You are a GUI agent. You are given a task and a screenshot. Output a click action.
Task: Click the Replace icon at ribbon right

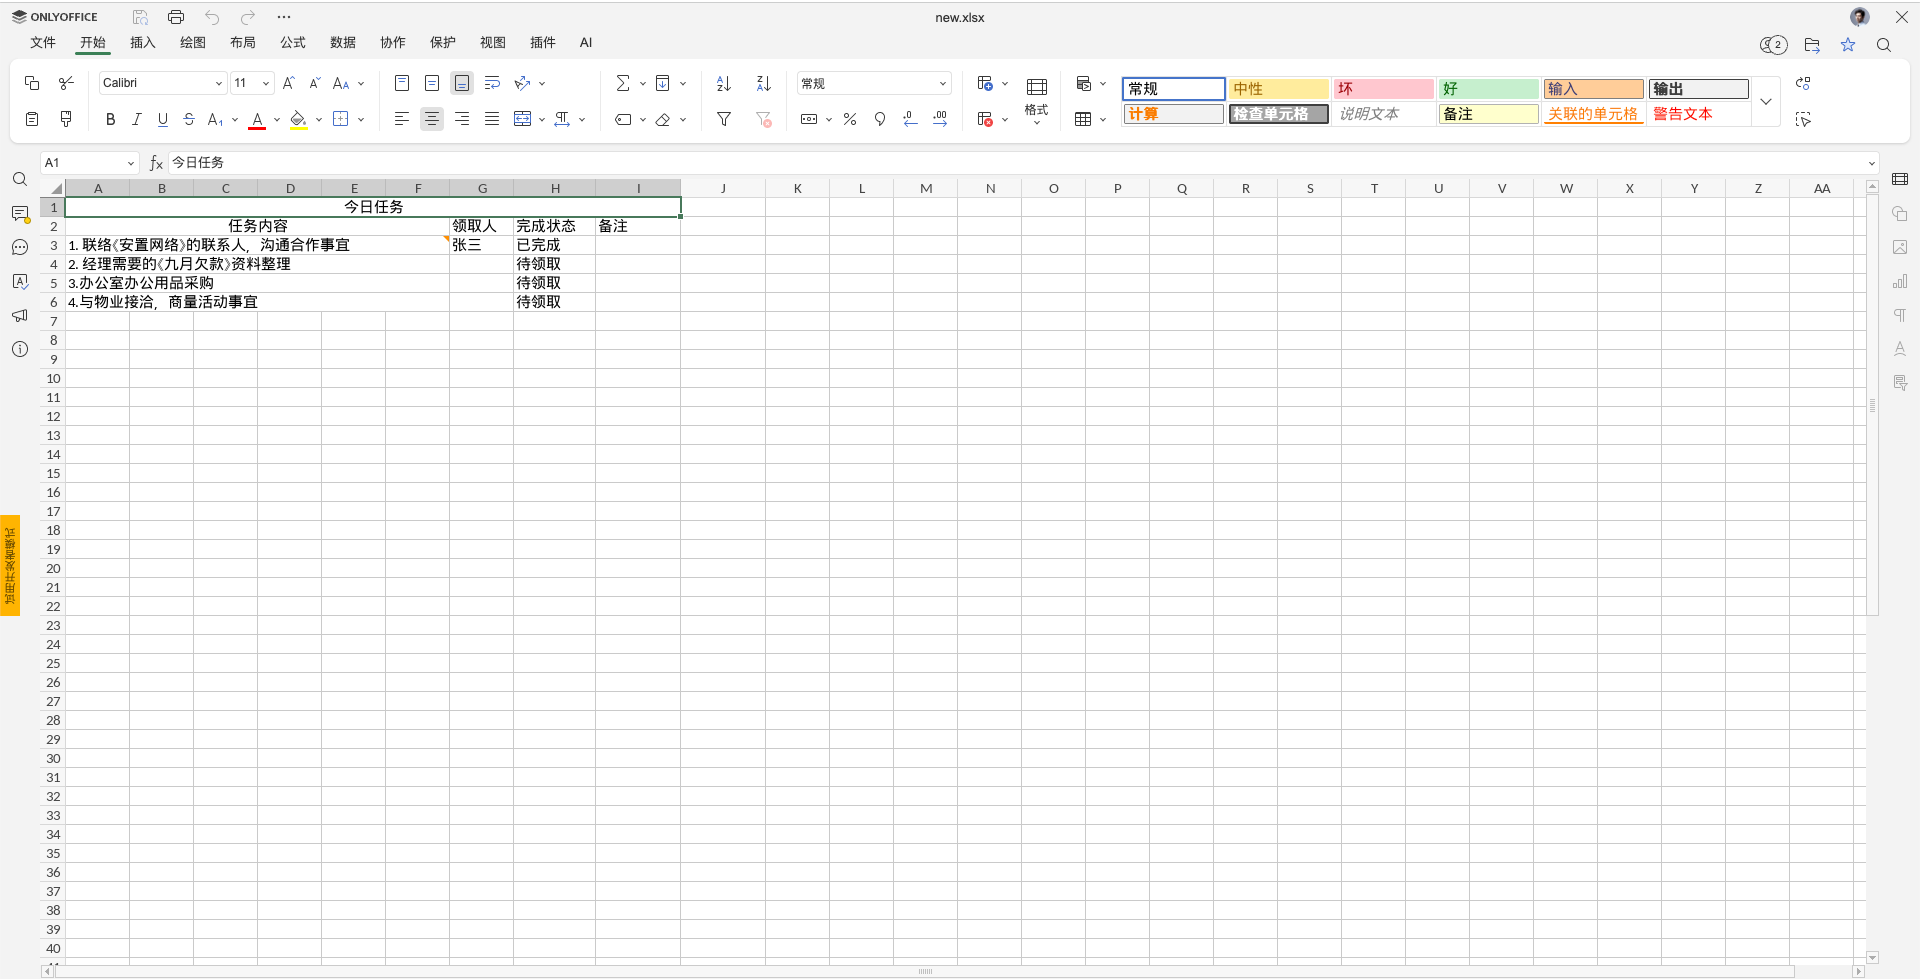coord(1803,83)
